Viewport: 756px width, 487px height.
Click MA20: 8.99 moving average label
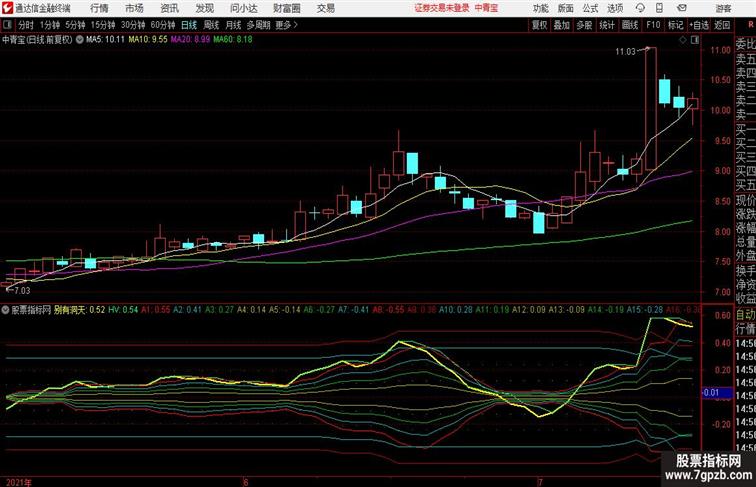190,40
